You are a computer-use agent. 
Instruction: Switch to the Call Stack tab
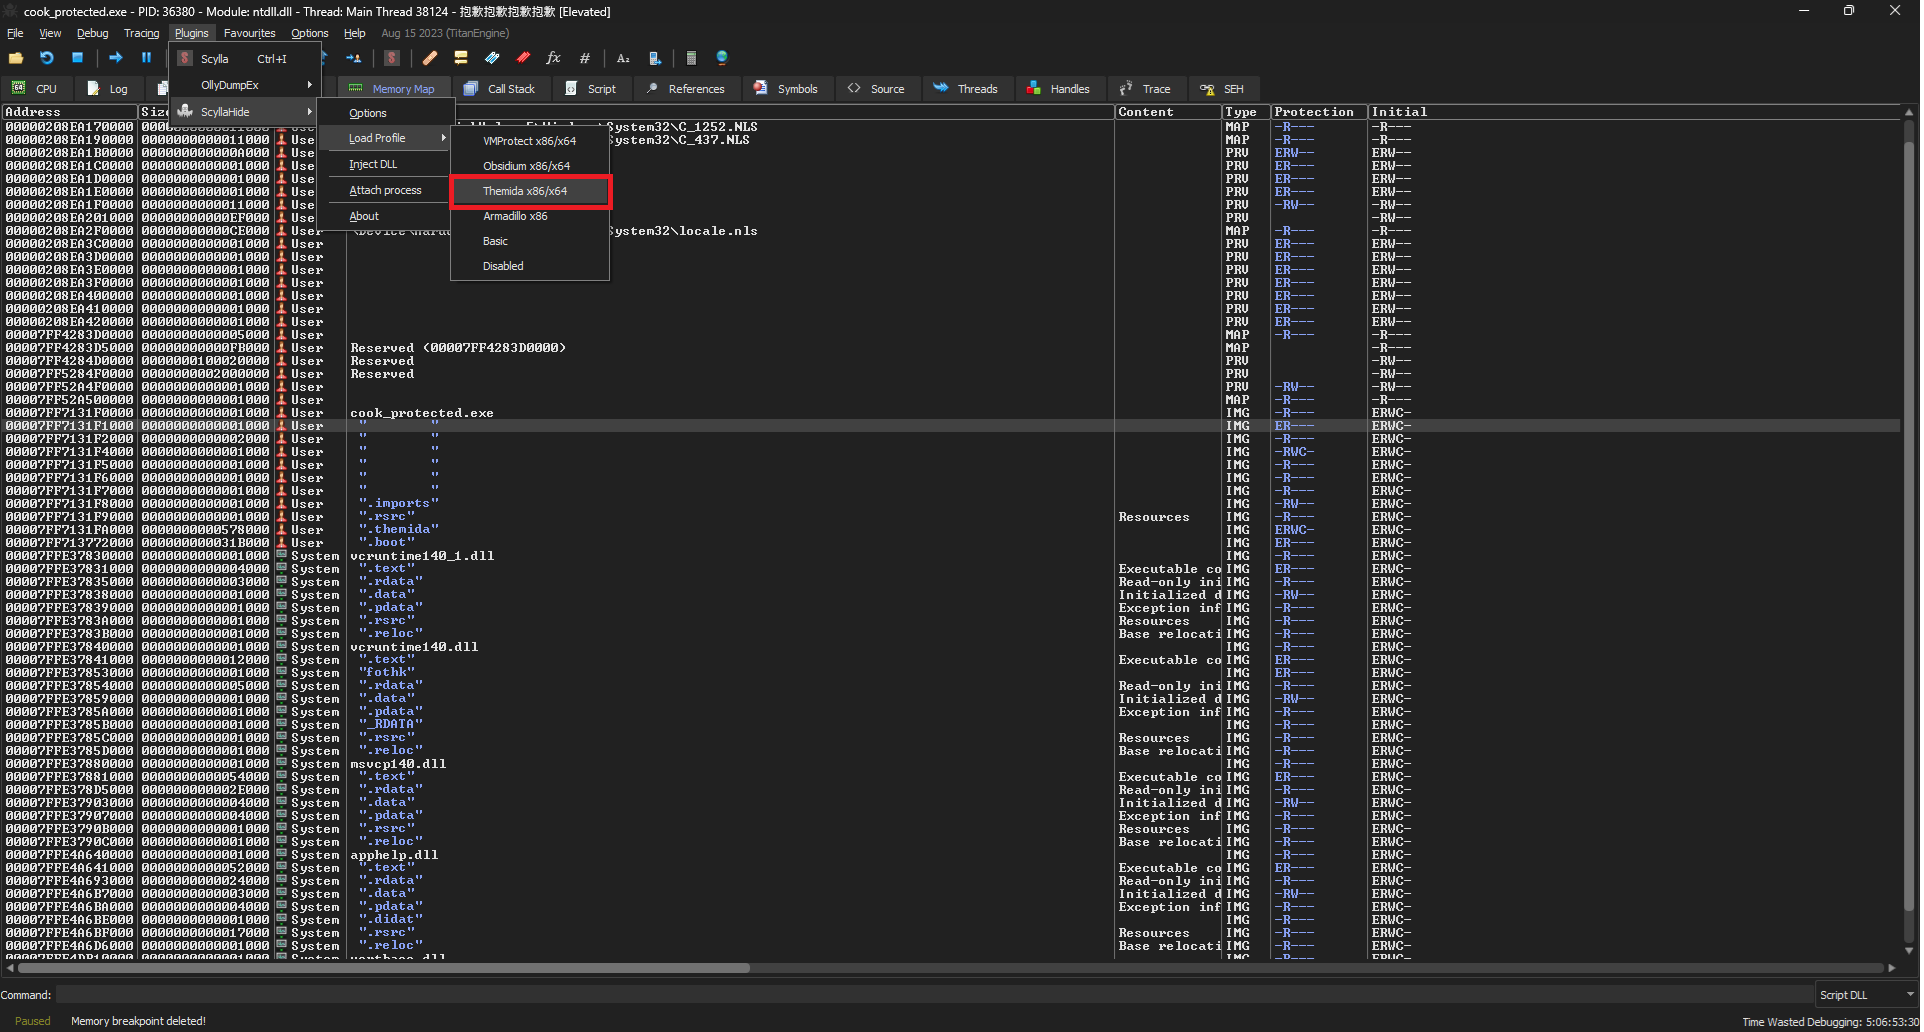(x=500, y=89)
